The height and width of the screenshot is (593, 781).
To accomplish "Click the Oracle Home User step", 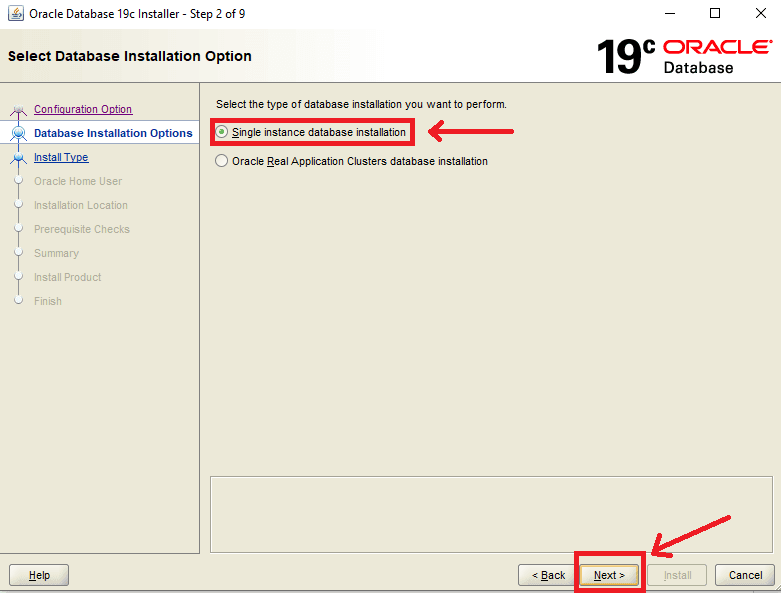I will (x=78, y=181).
